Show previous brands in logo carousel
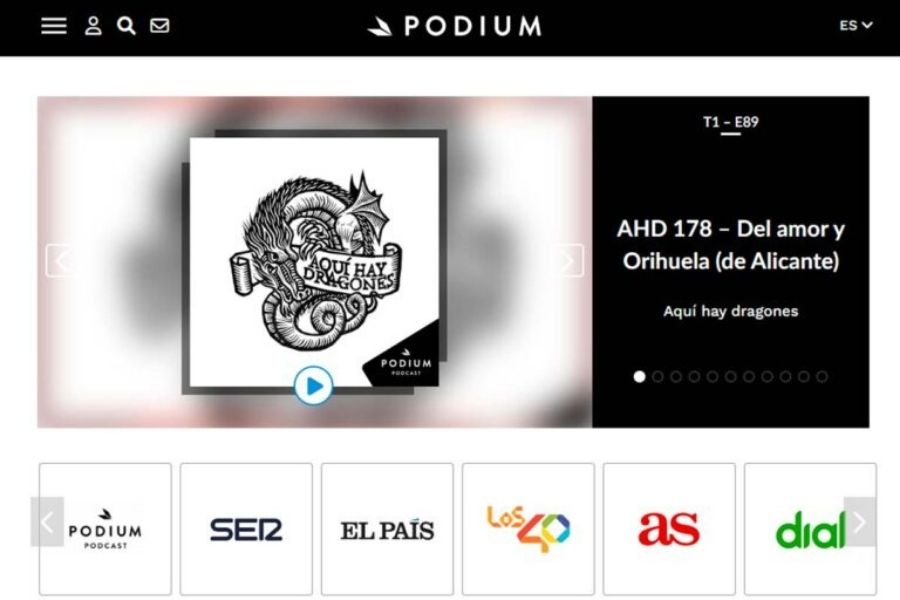 47,522
